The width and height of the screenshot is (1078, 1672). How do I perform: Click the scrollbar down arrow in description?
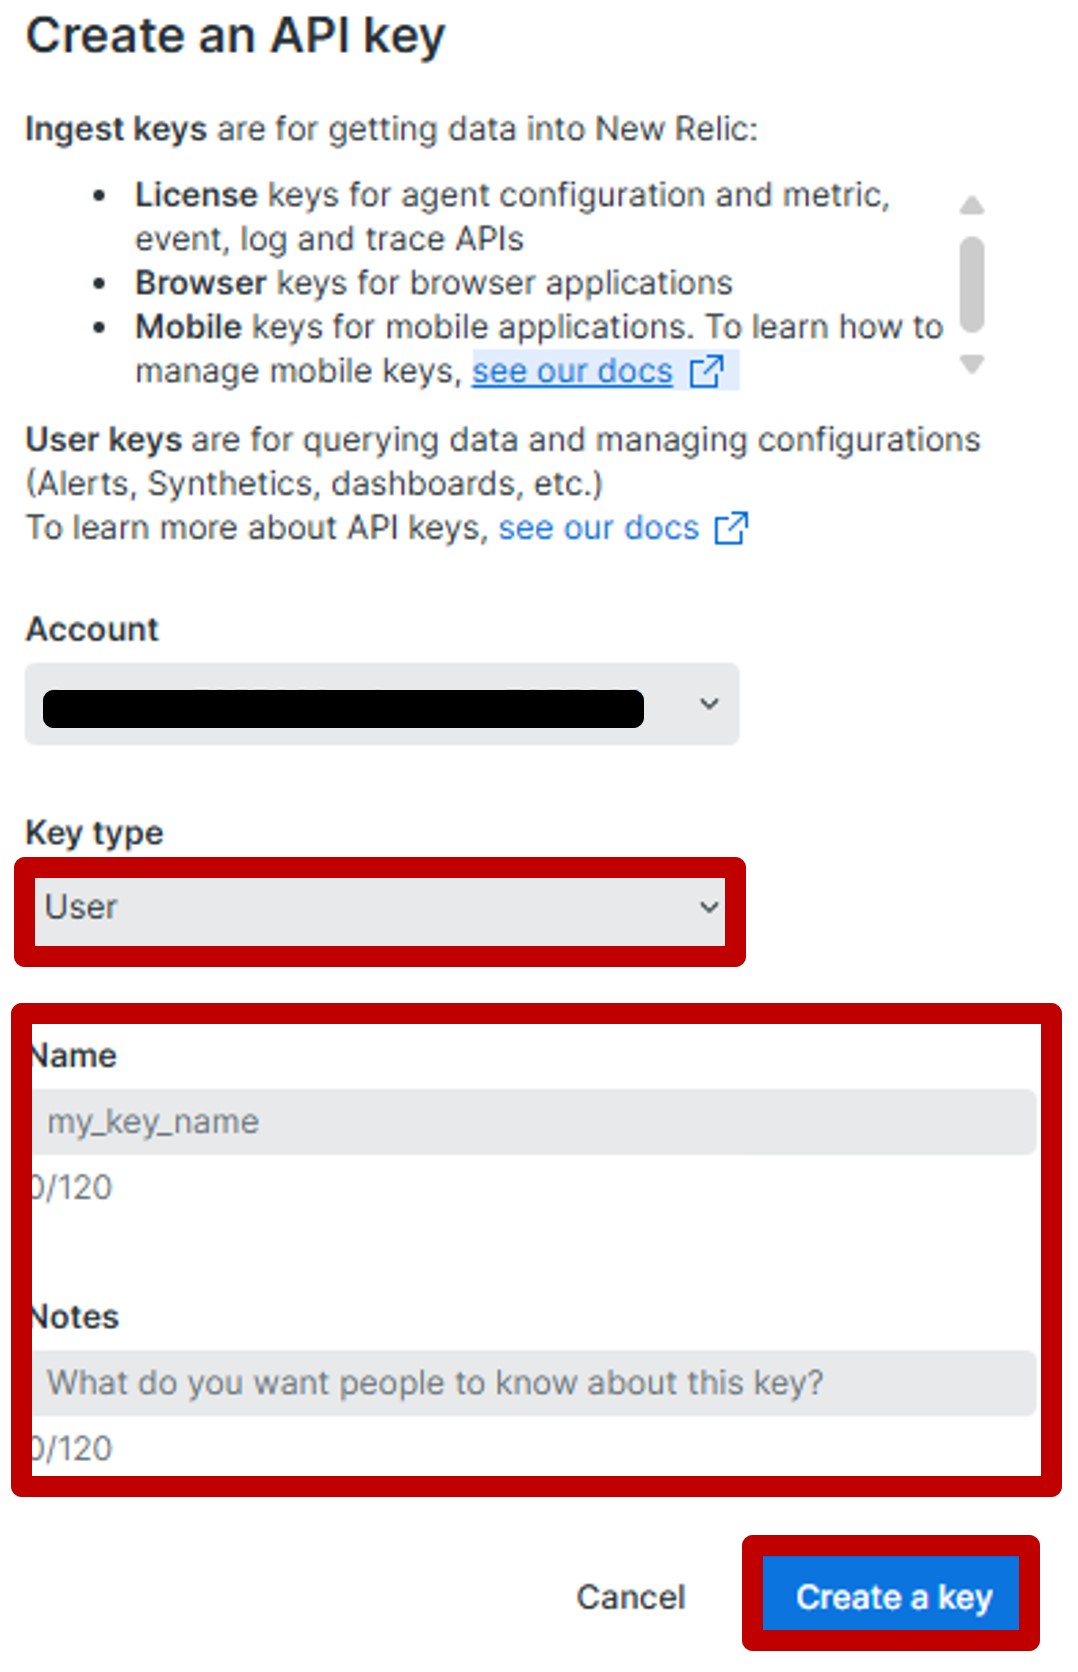click(x=972, y=363)
